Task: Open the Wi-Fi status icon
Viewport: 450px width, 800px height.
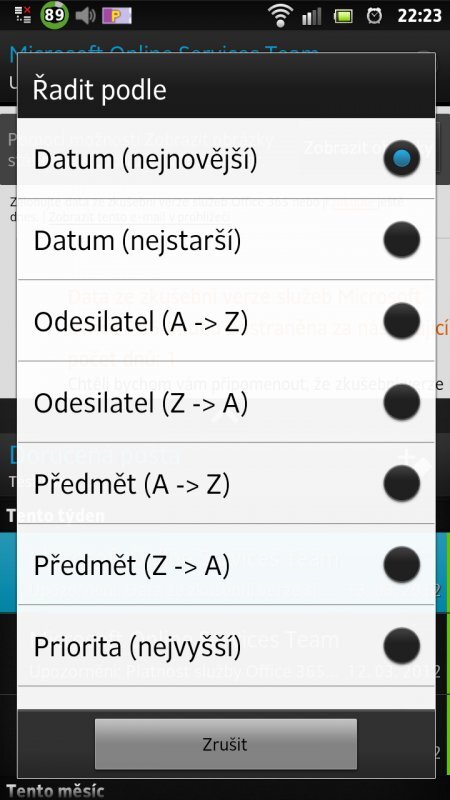Action: point(280,15)
